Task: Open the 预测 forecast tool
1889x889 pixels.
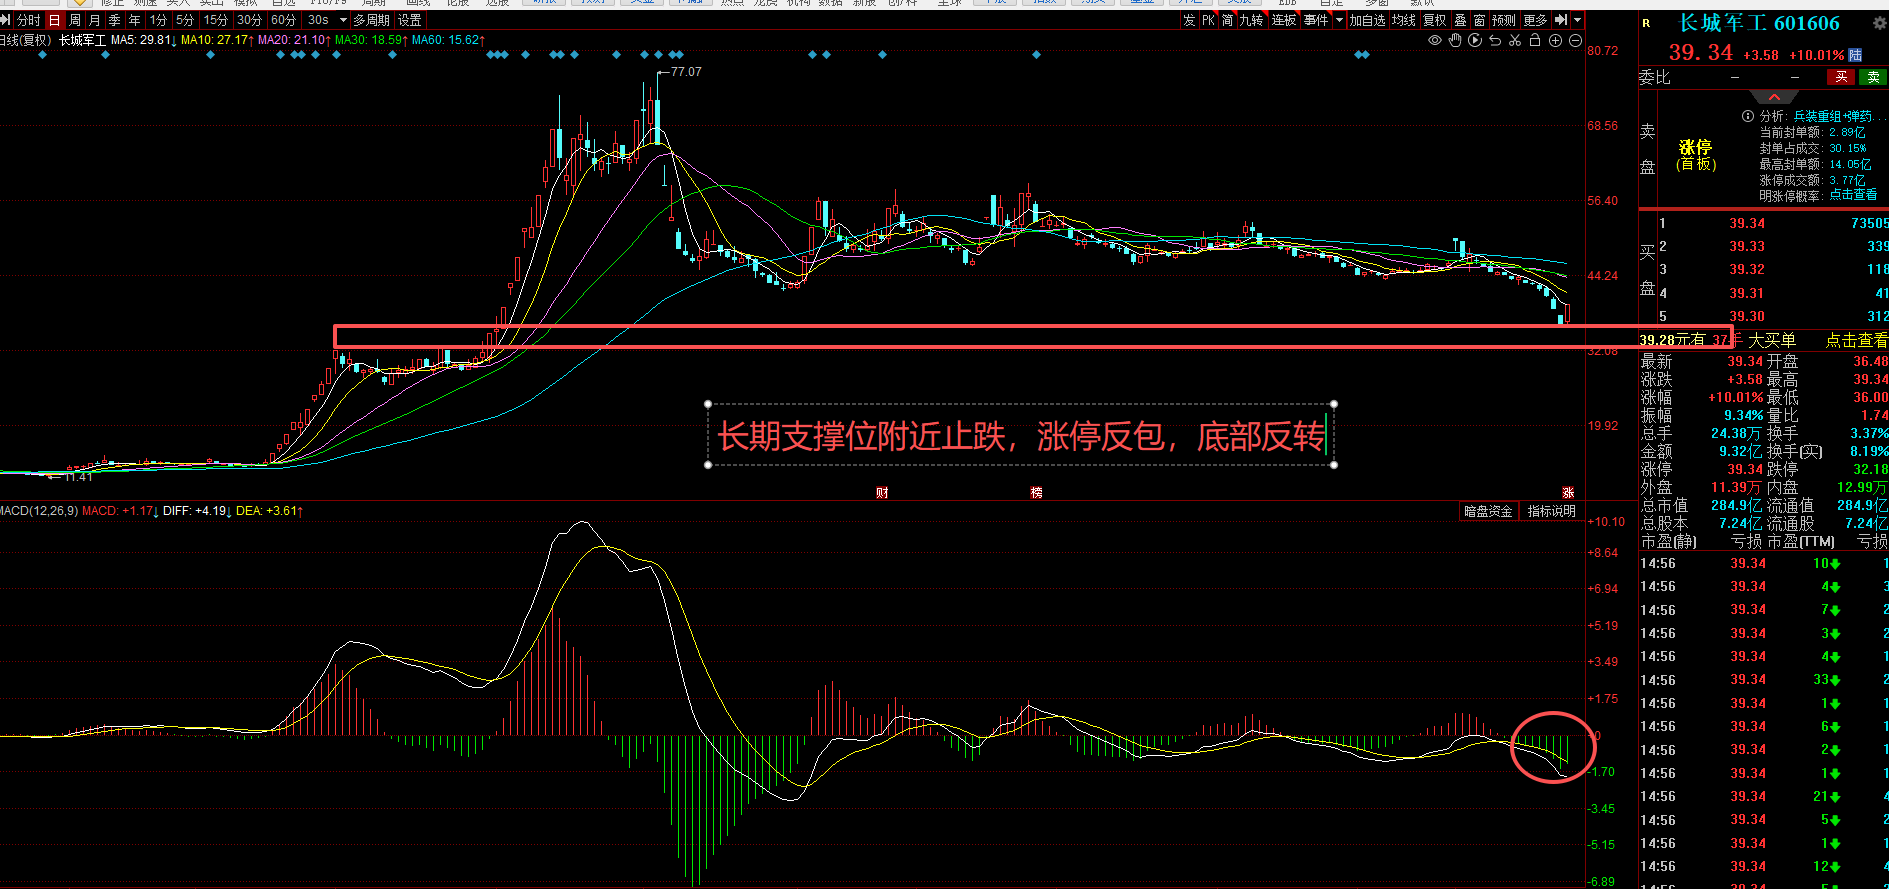Action: click(x=1503, y=20)
